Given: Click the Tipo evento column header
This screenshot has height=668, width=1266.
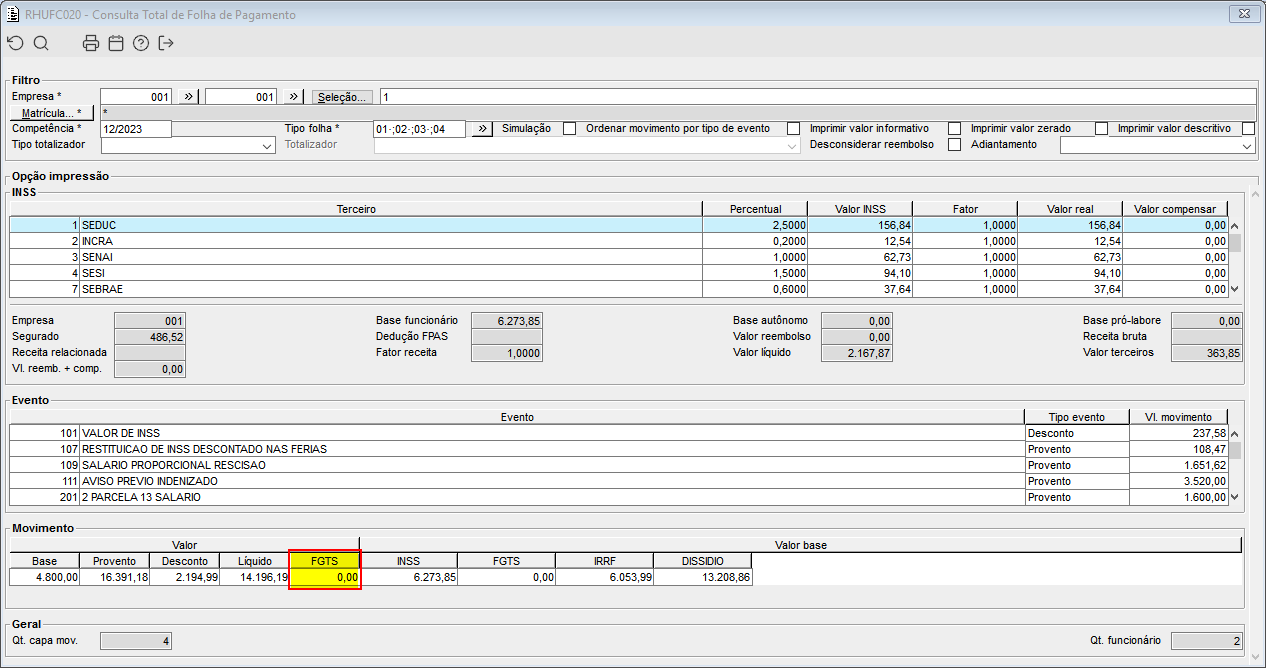Looking at the screenshot, I should (x=1077, y=417).
